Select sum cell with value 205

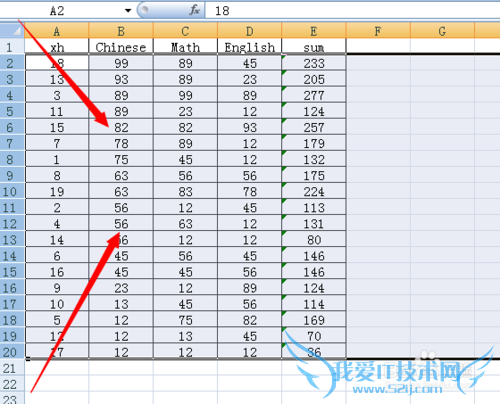click(x=314, y=79)
